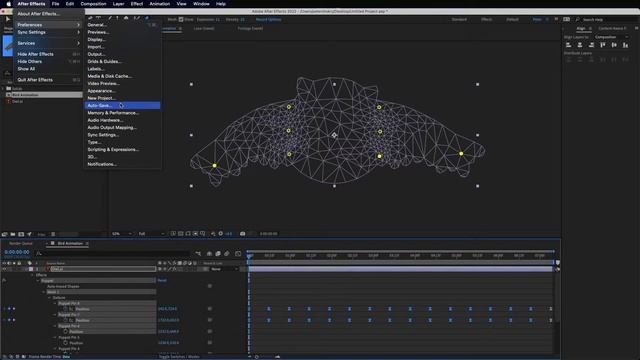Open viewer resolution Full dropdown

151,234
